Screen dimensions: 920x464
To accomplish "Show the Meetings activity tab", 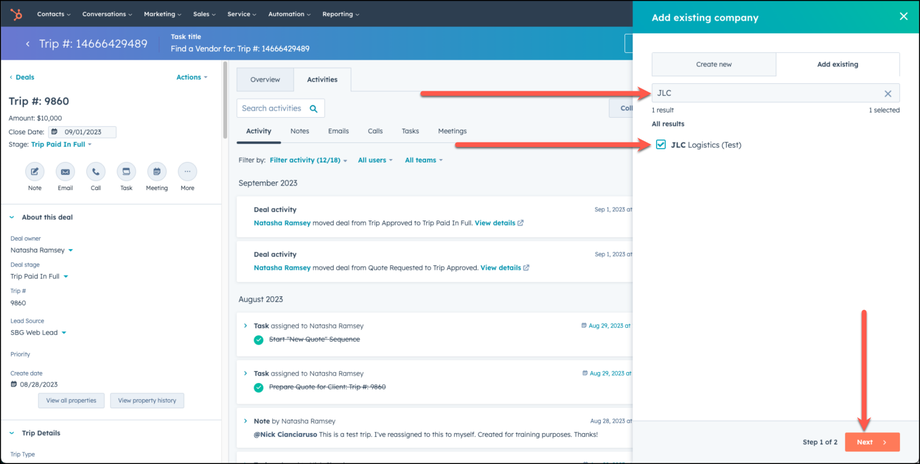I will pos(452,131).
